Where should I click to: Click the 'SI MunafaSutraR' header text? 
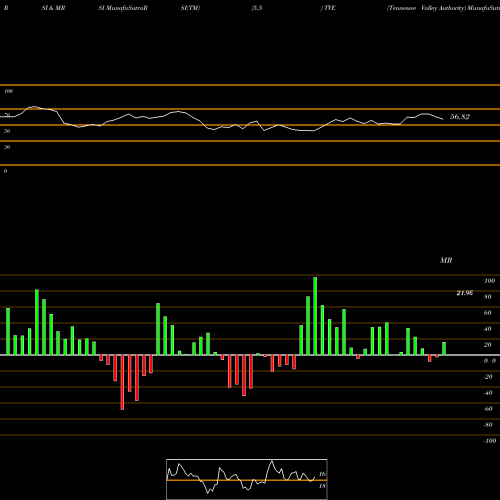coord(123,8)
